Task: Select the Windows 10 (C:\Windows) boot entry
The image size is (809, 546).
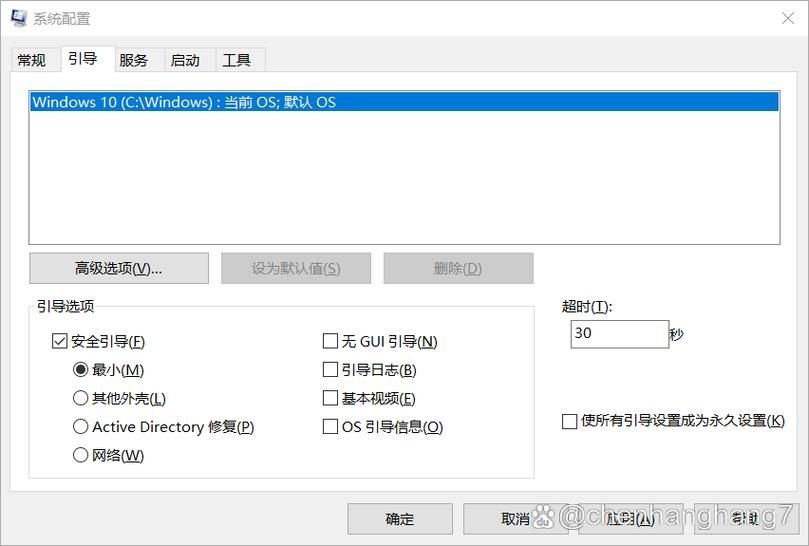Action: [404, 102]
